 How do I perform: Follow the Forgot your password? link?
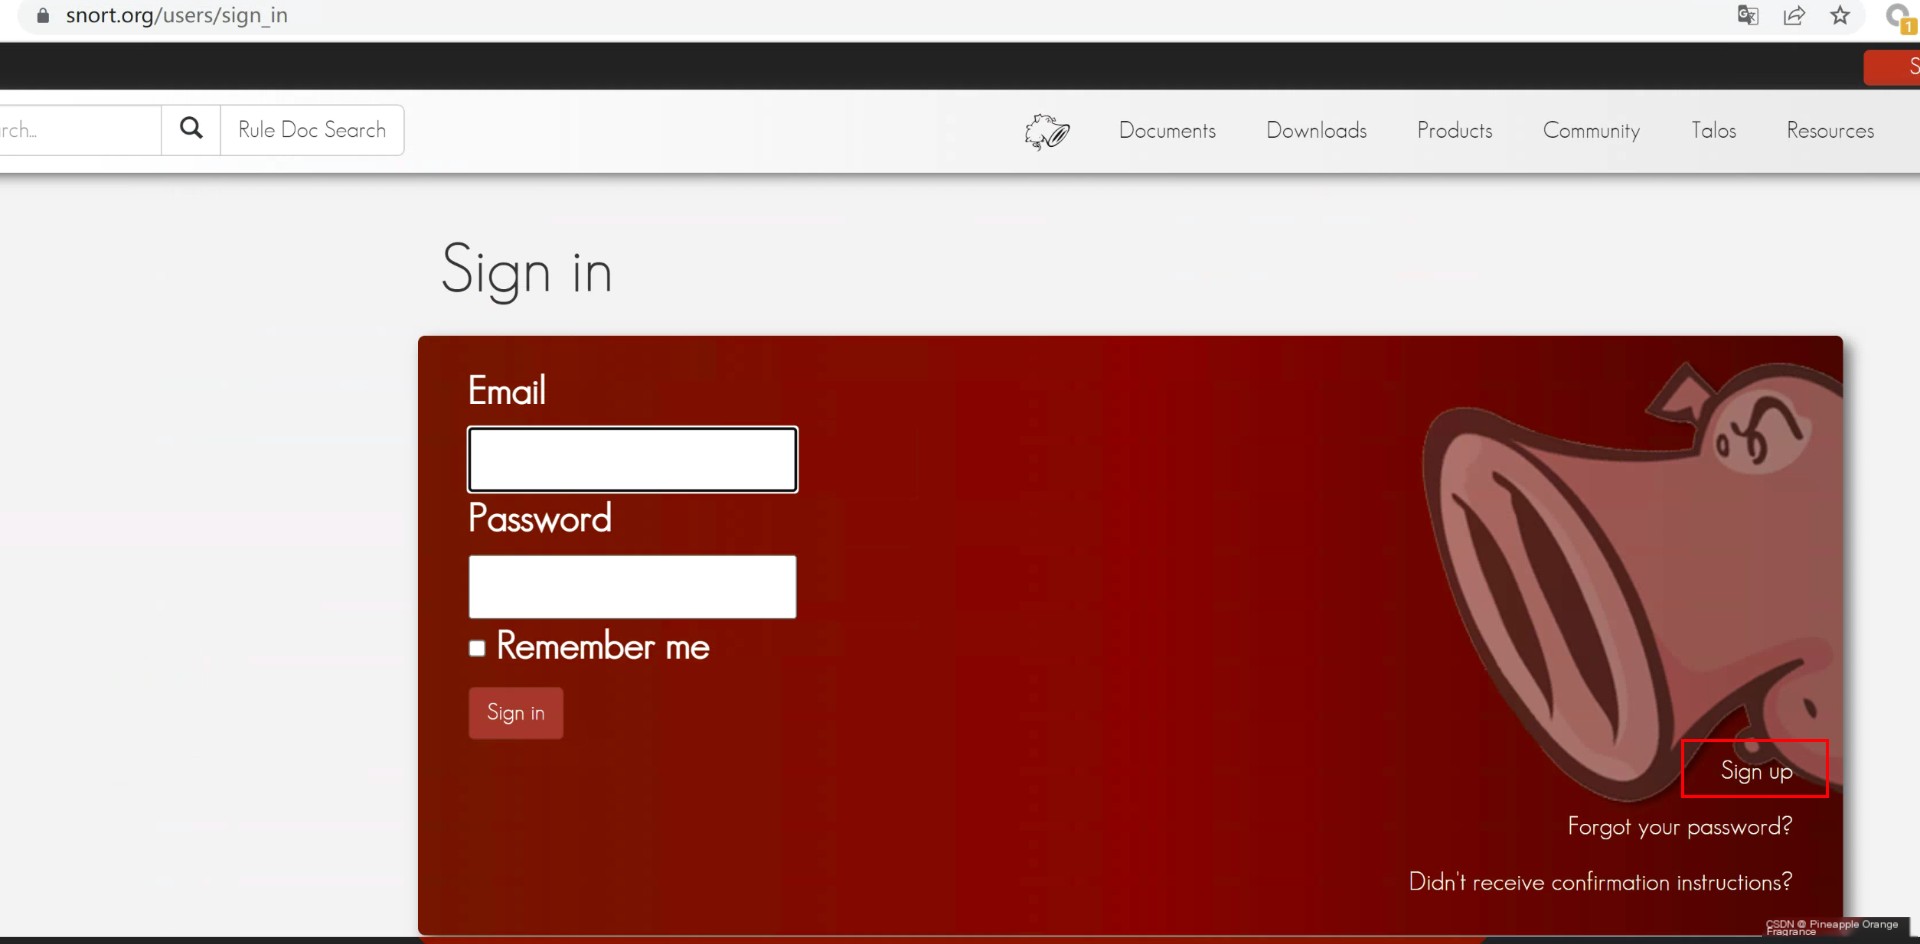tap(1680, 827)
